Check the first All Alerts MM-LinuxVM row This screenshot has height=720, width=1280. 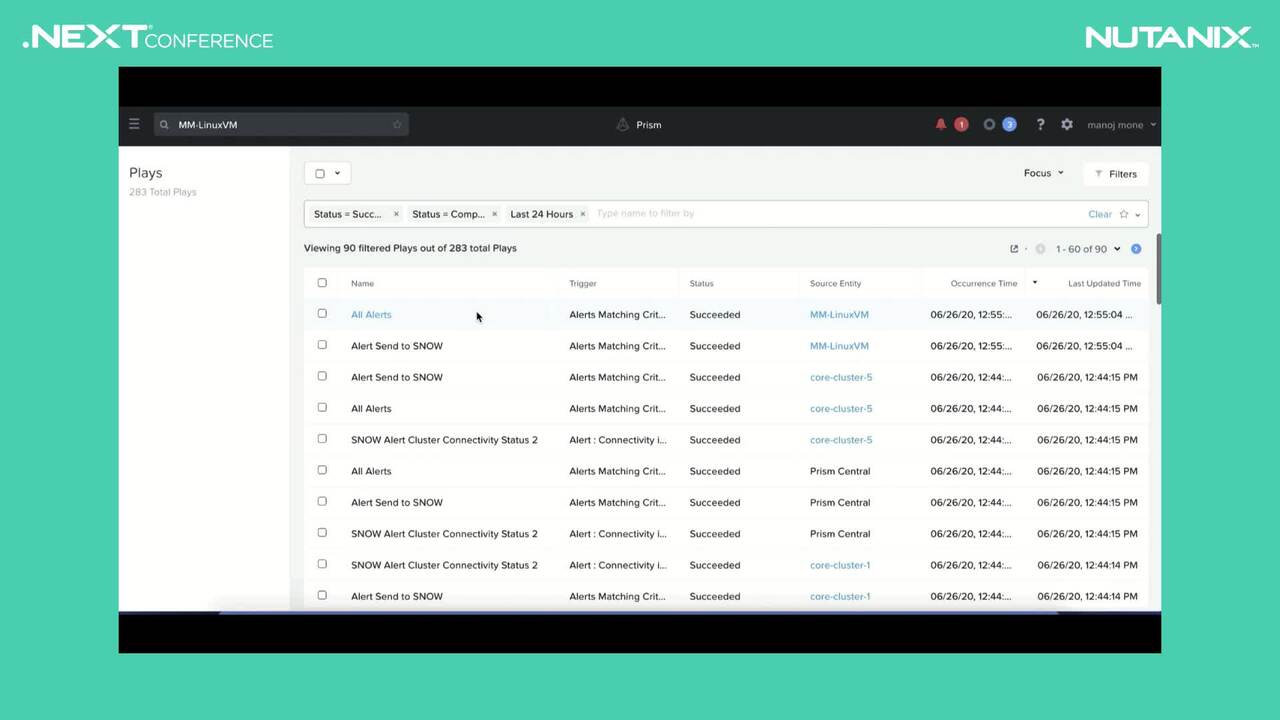pos(322,313)
